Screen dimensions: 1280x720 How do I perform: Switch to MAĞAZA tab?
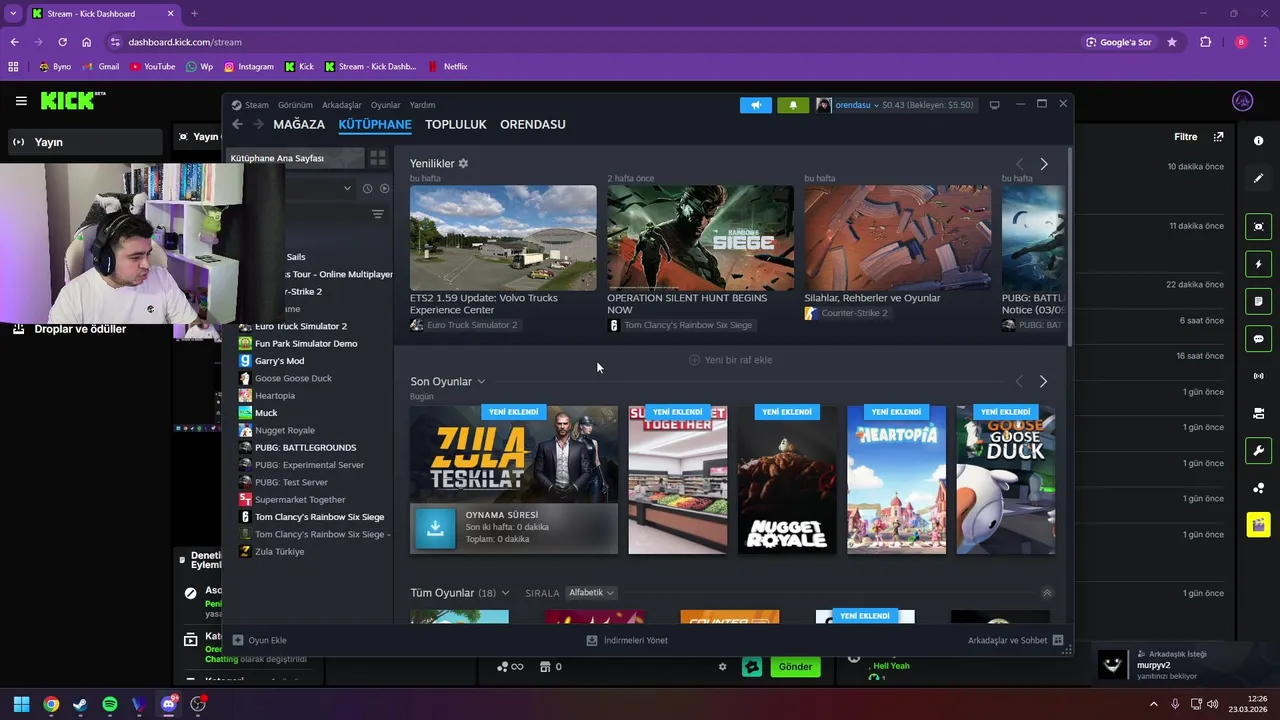coord(299,124)
